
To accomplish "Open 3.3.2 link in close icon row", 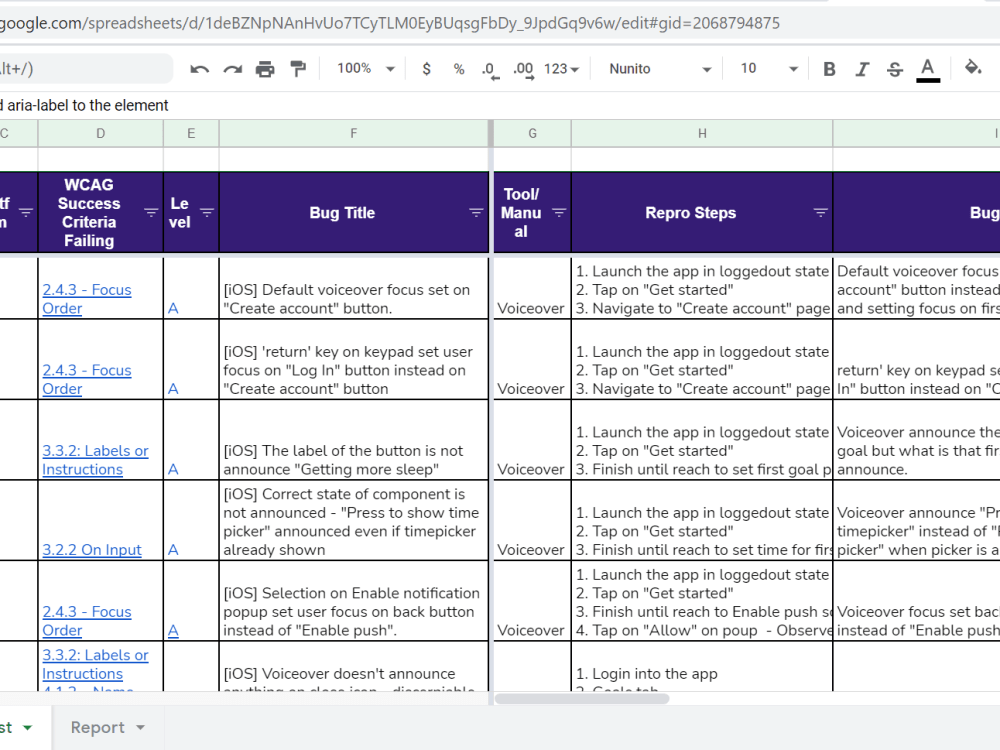I will (95, 664).
